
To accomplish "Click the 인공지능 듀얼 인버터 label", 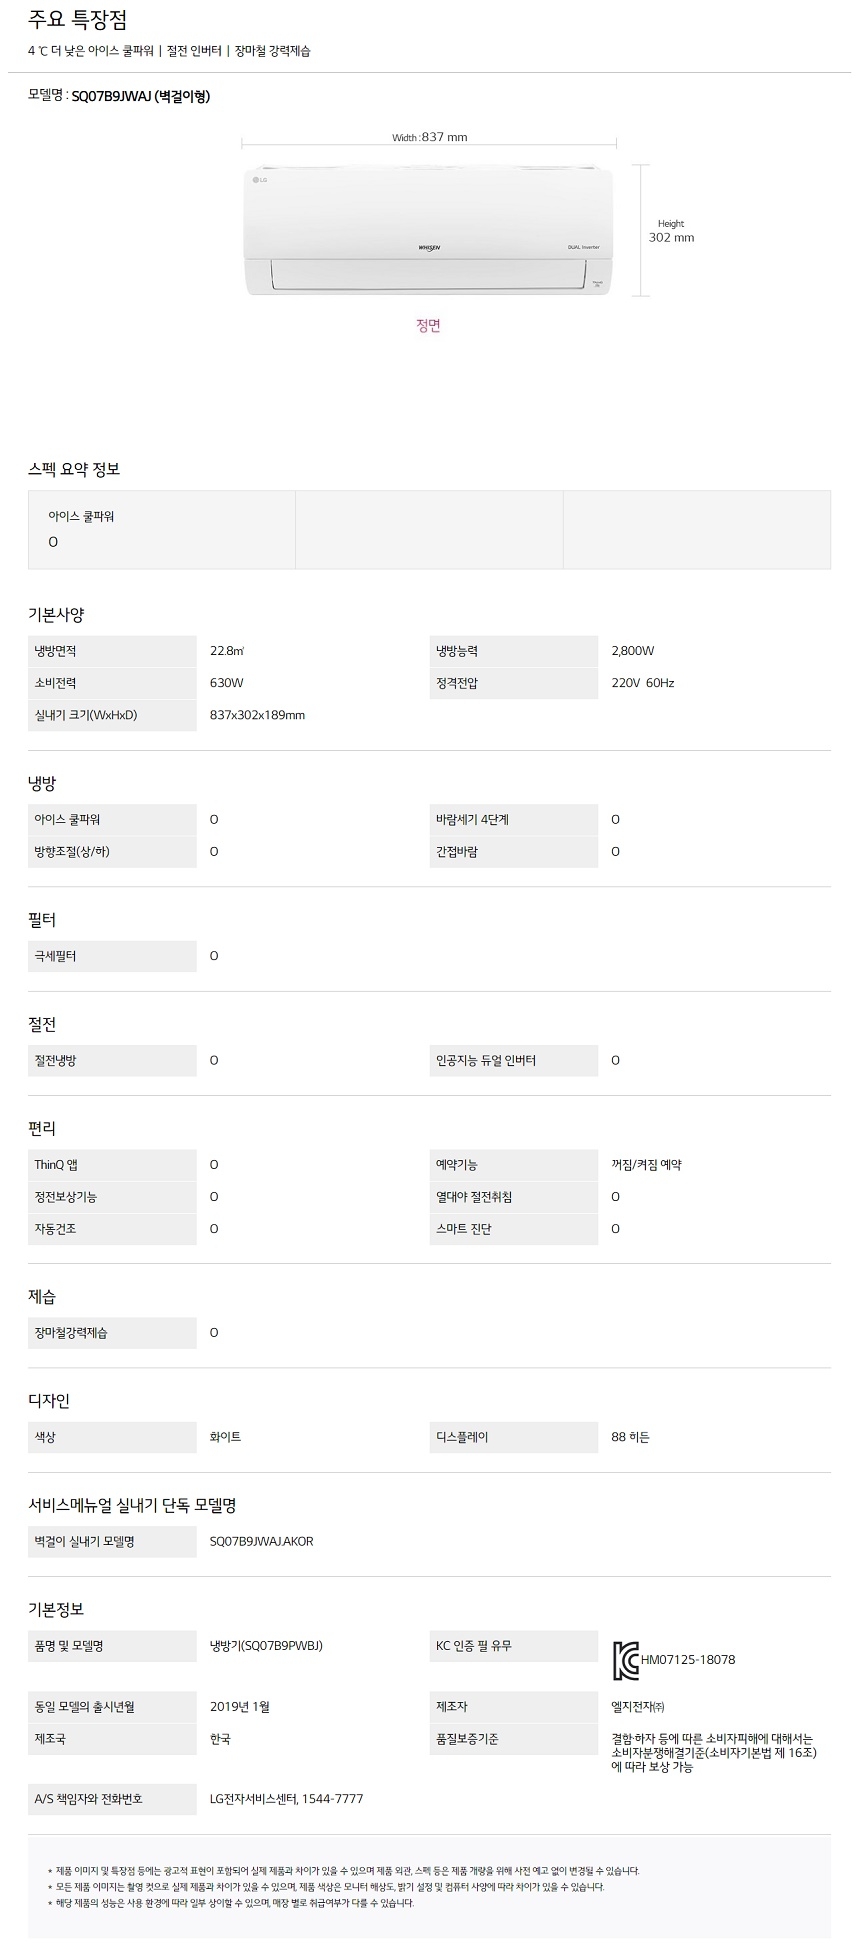I will pos(485,1060).
